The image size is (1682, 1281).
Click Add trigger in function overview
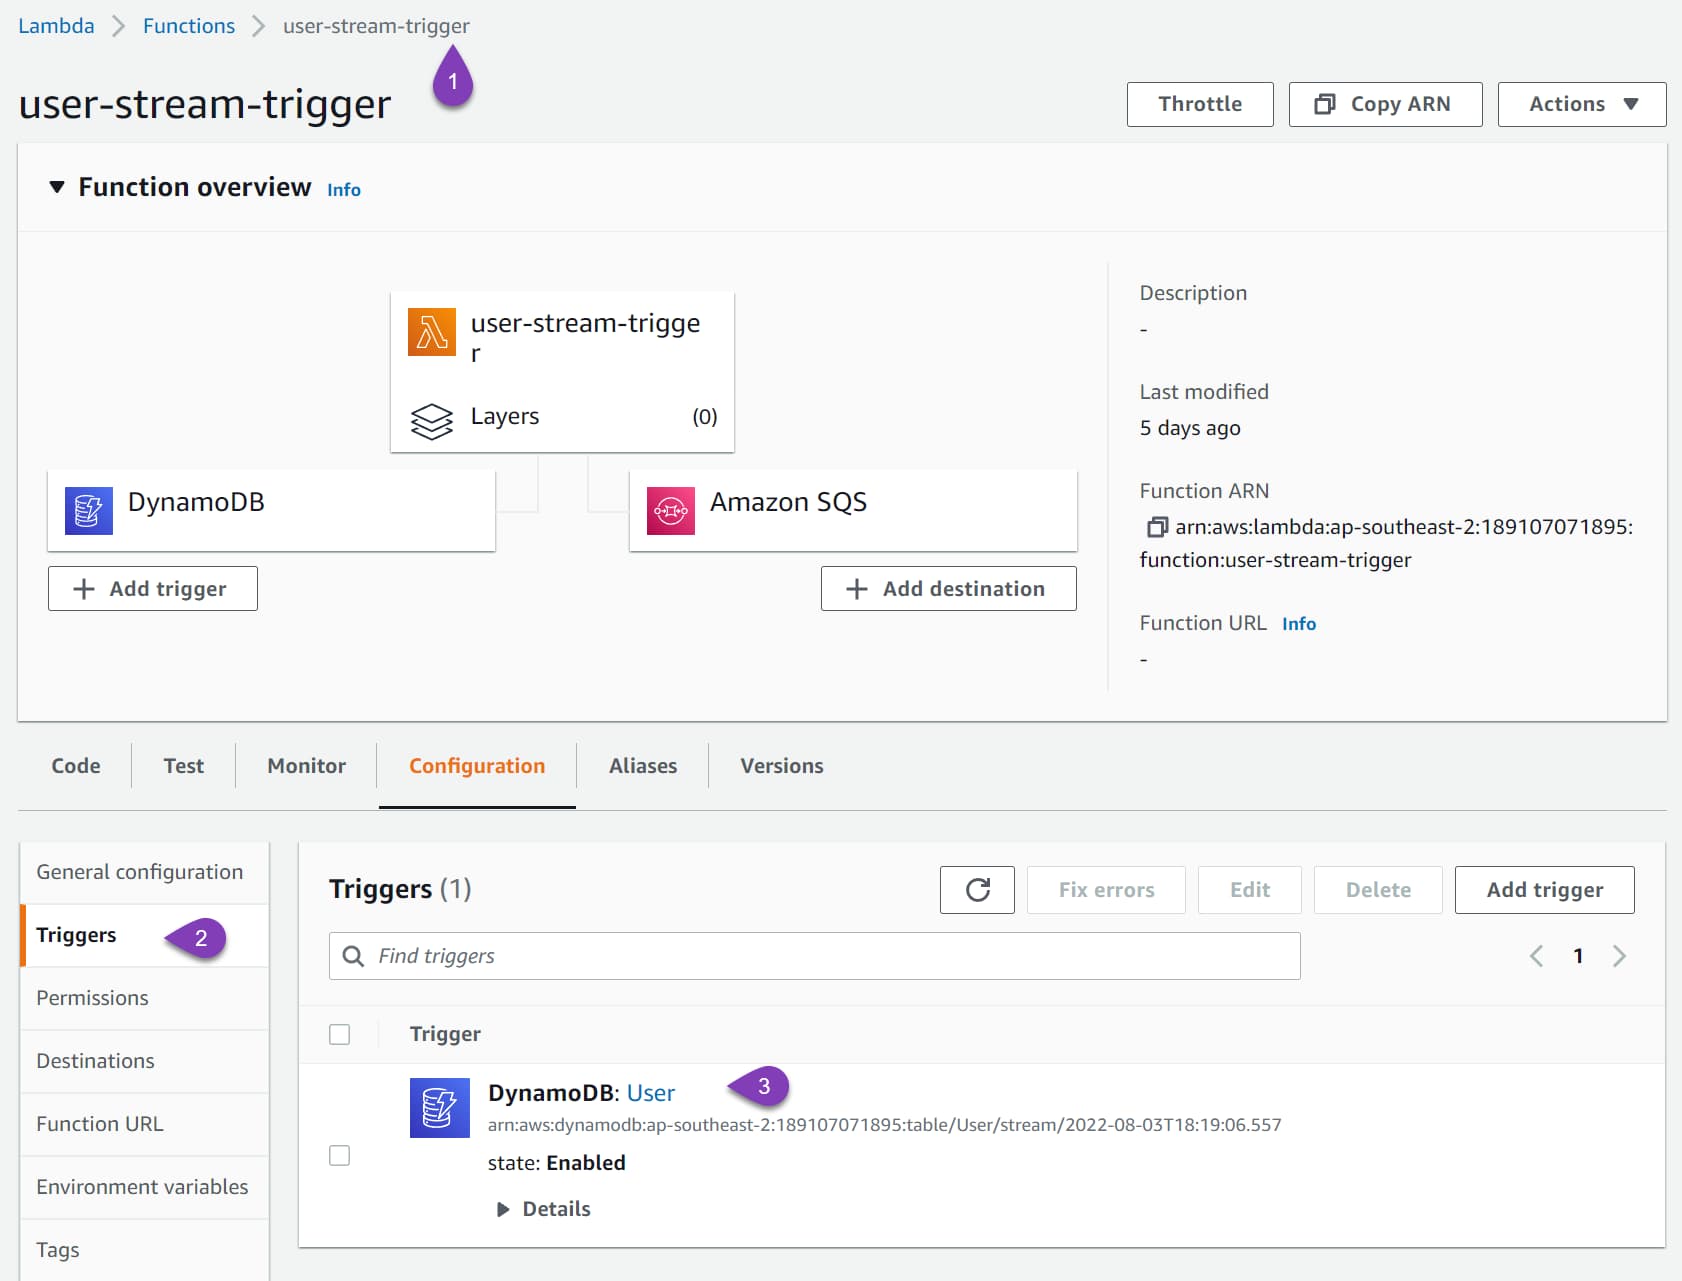pyautogui.click(x=153, y=589)
